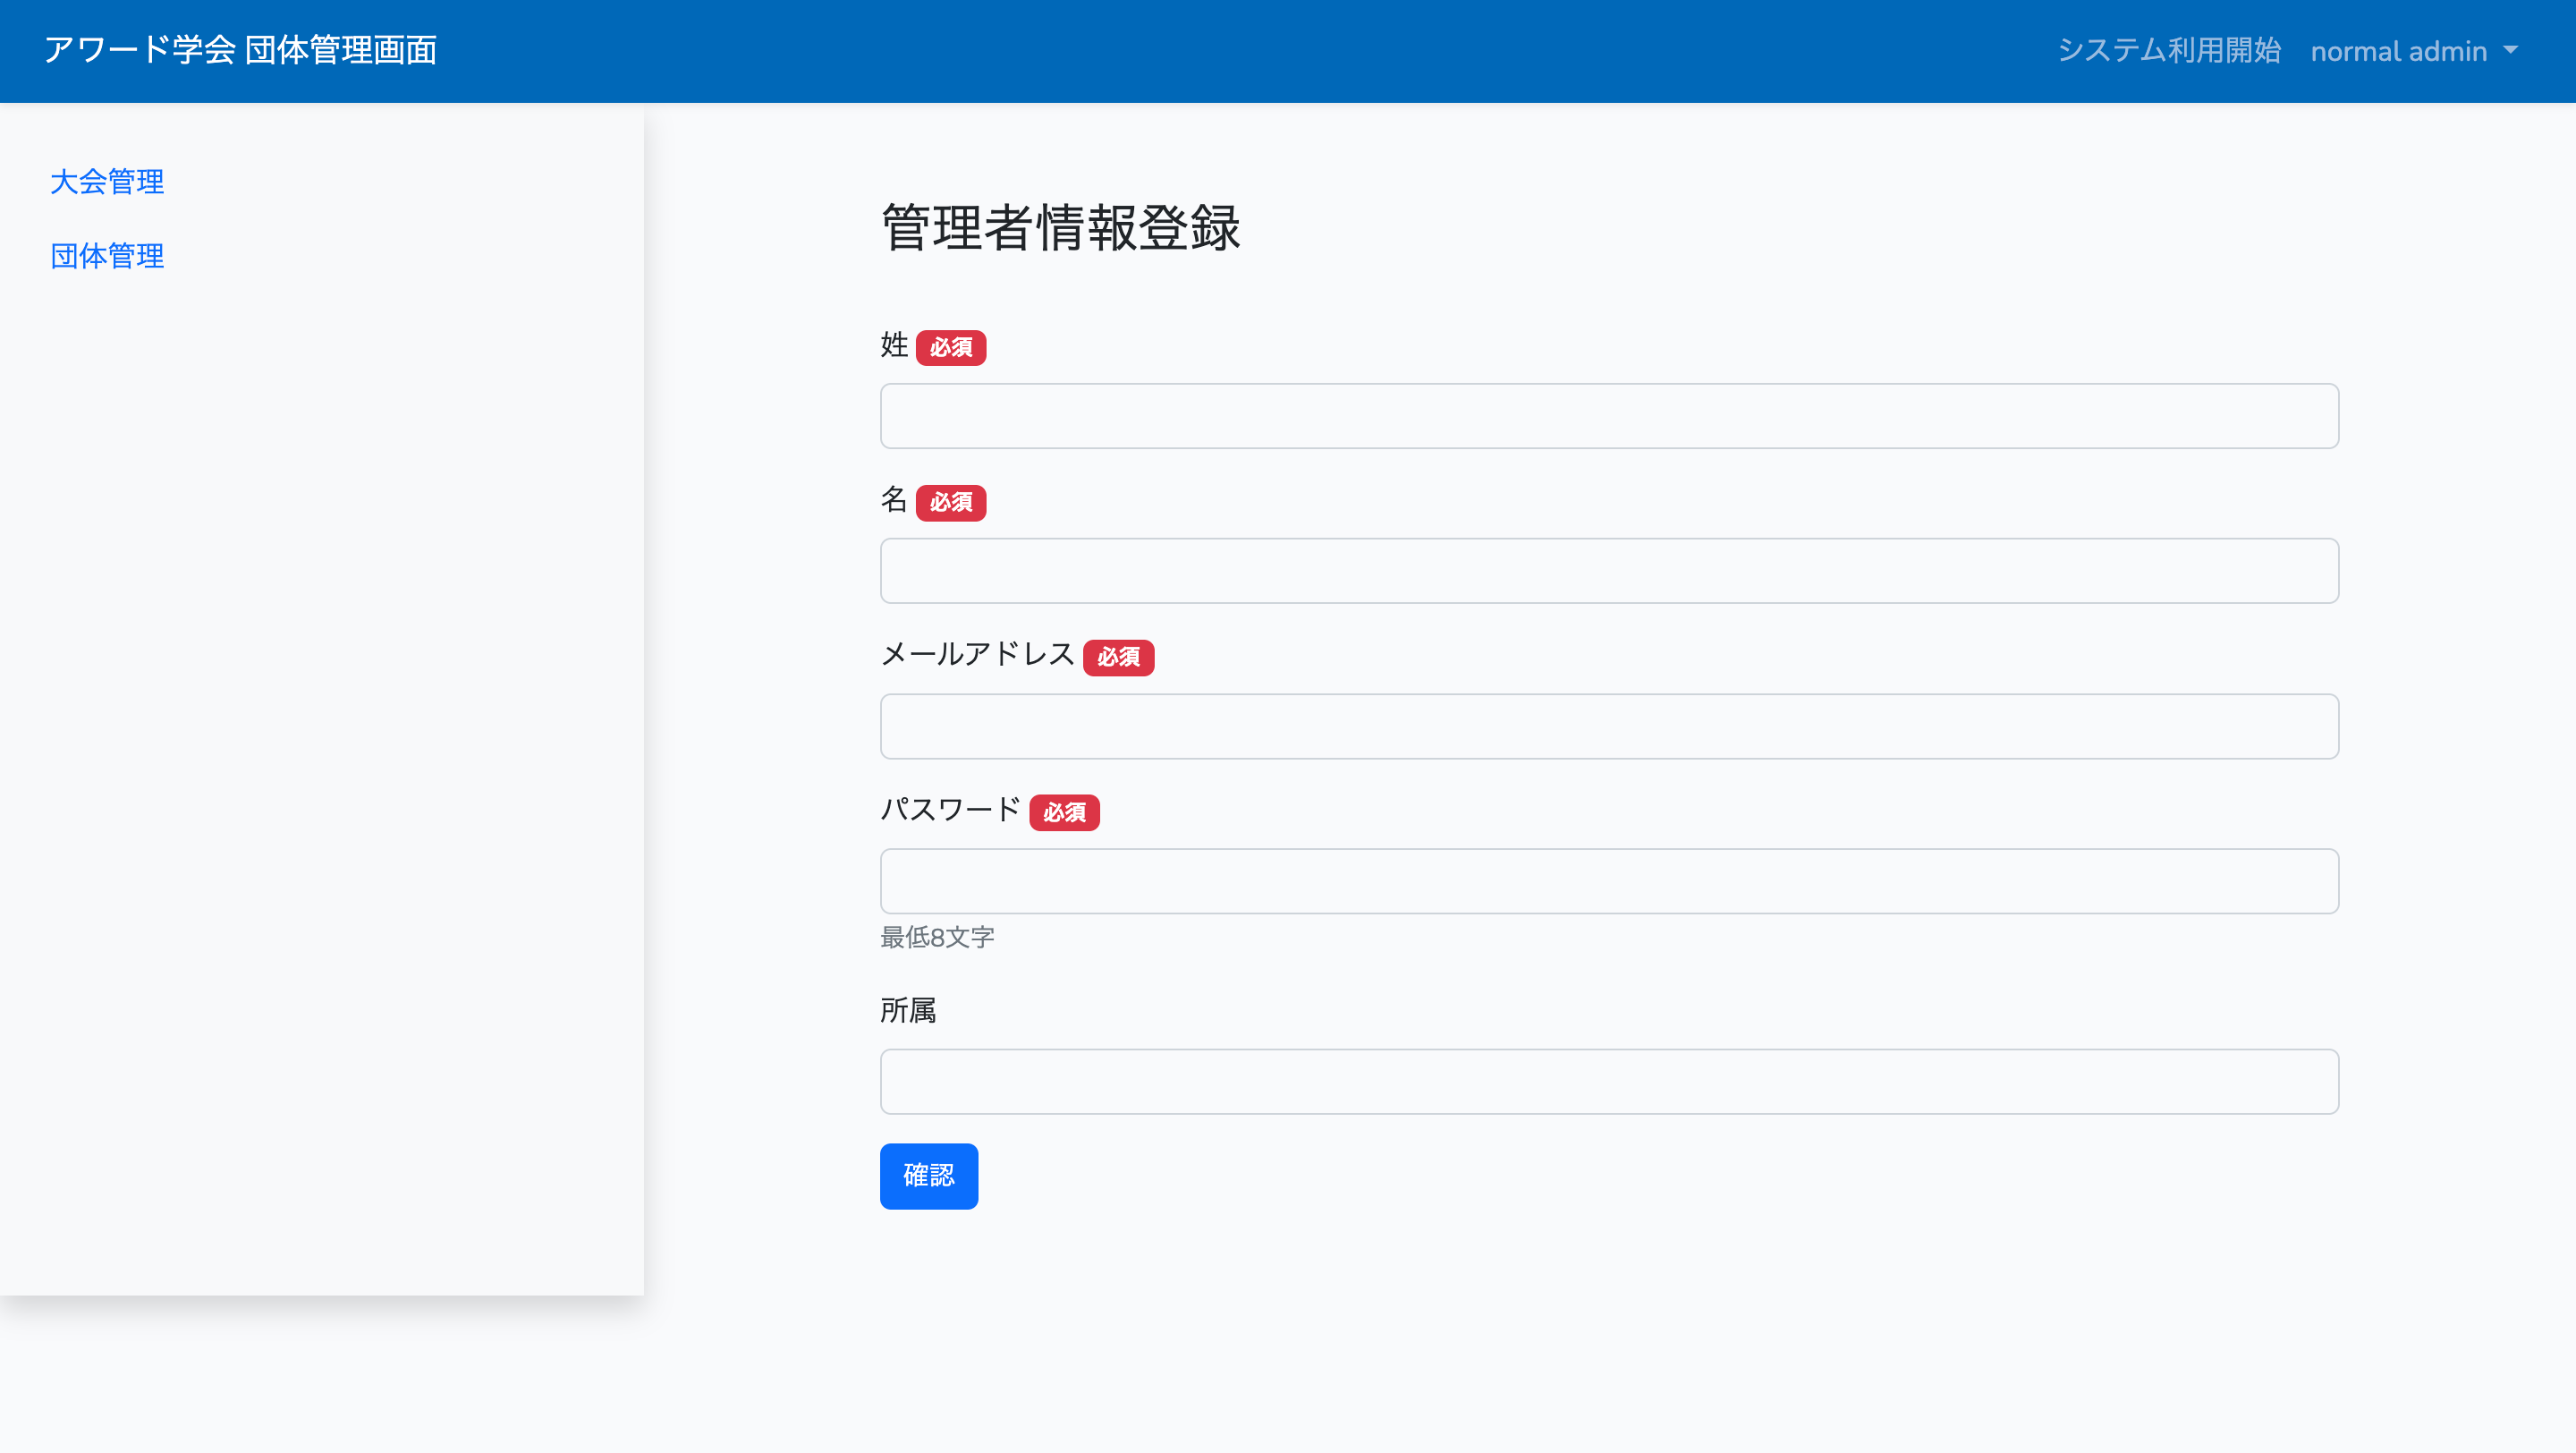Click the 必須 badge next to 名
This screenshot has width=2576, height=1453.
[x=950, y=502]
